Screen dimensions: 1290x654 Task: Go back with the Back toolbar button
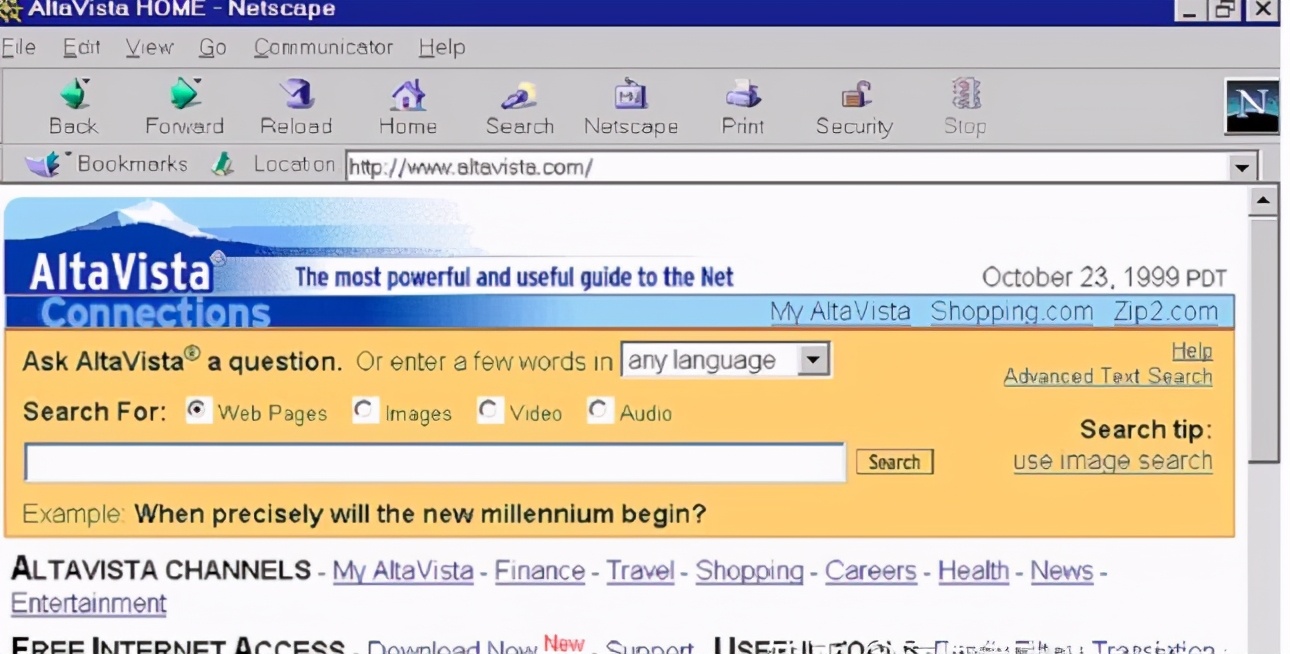73,108
